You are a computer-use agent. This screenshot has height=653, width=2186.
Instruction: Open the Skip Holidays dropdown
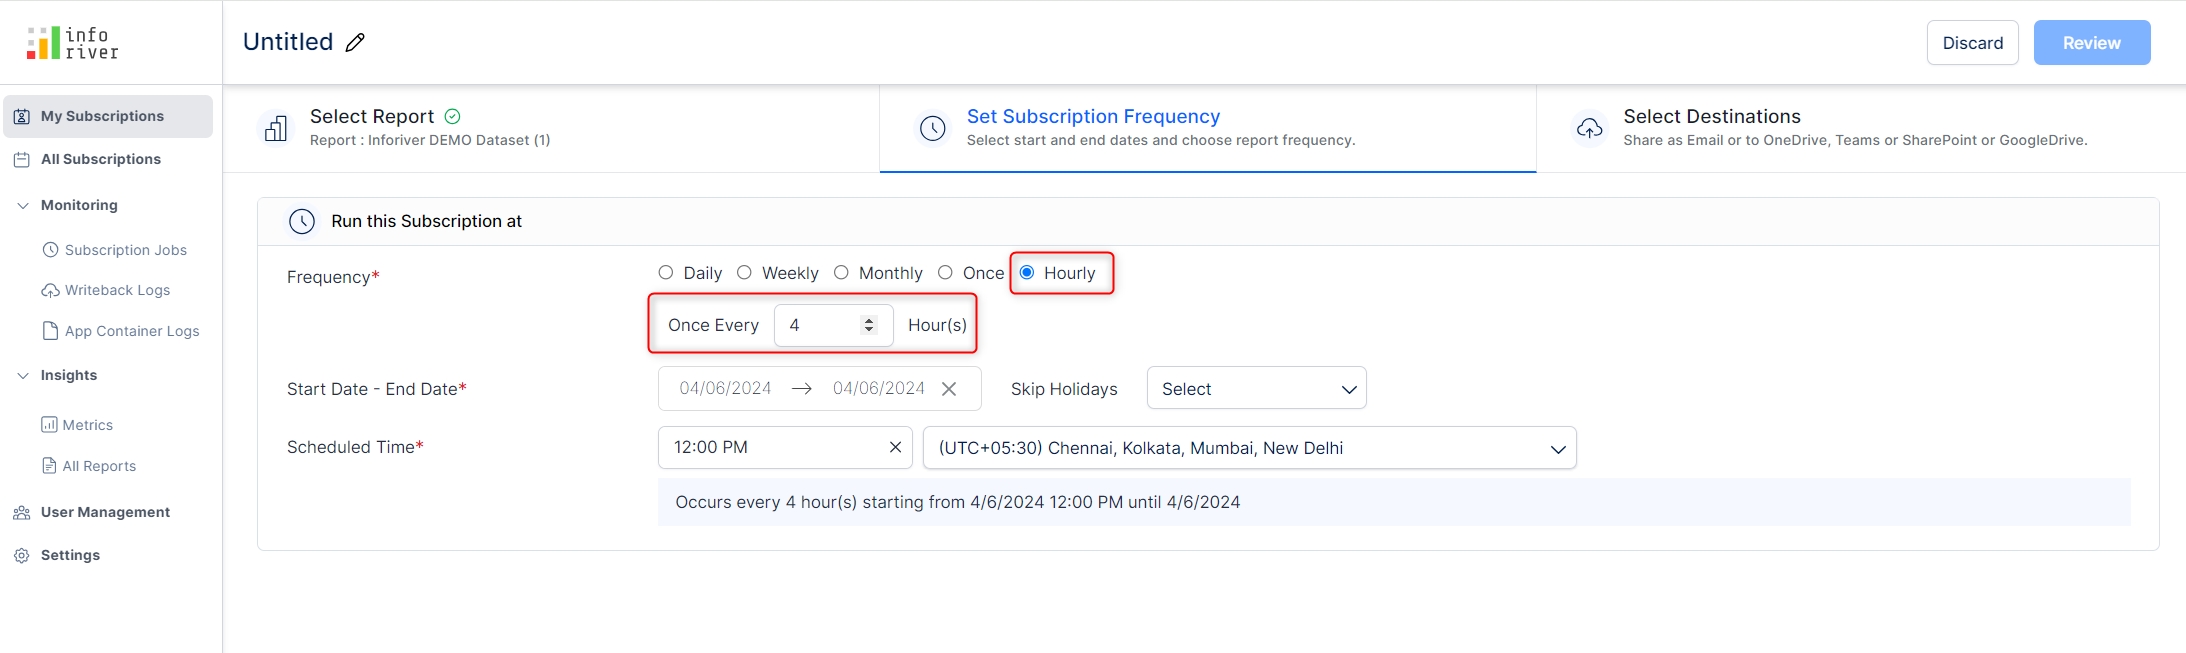(1256, 389)
